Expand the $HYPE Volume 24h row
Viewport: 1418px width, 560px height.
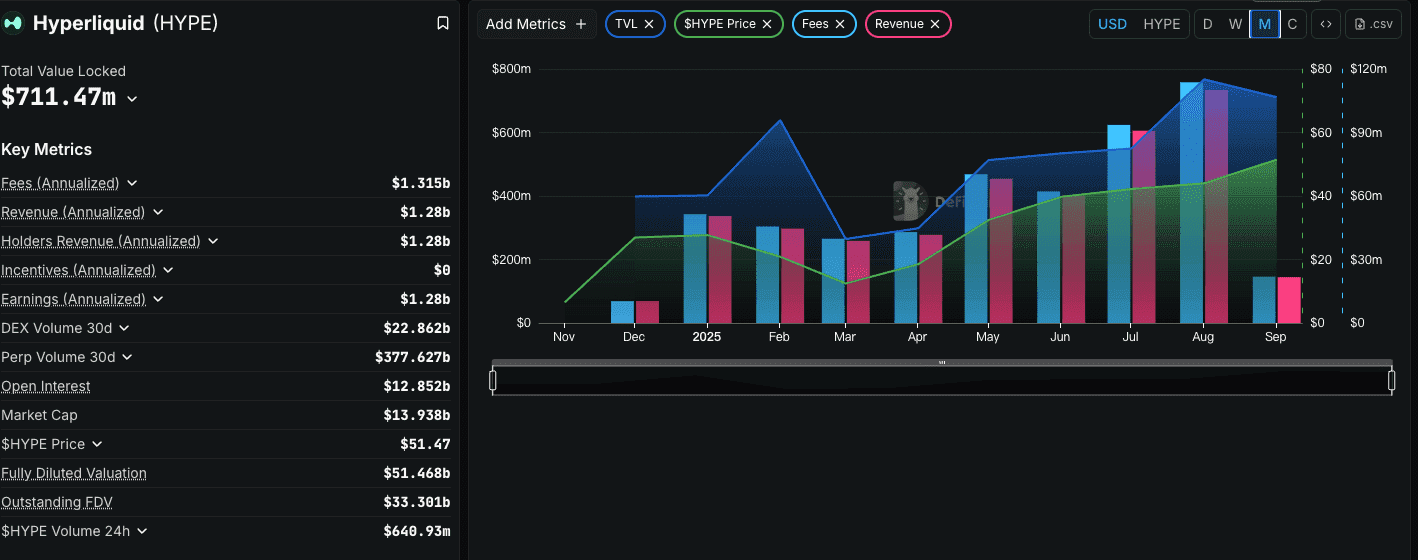click(142, 531)
